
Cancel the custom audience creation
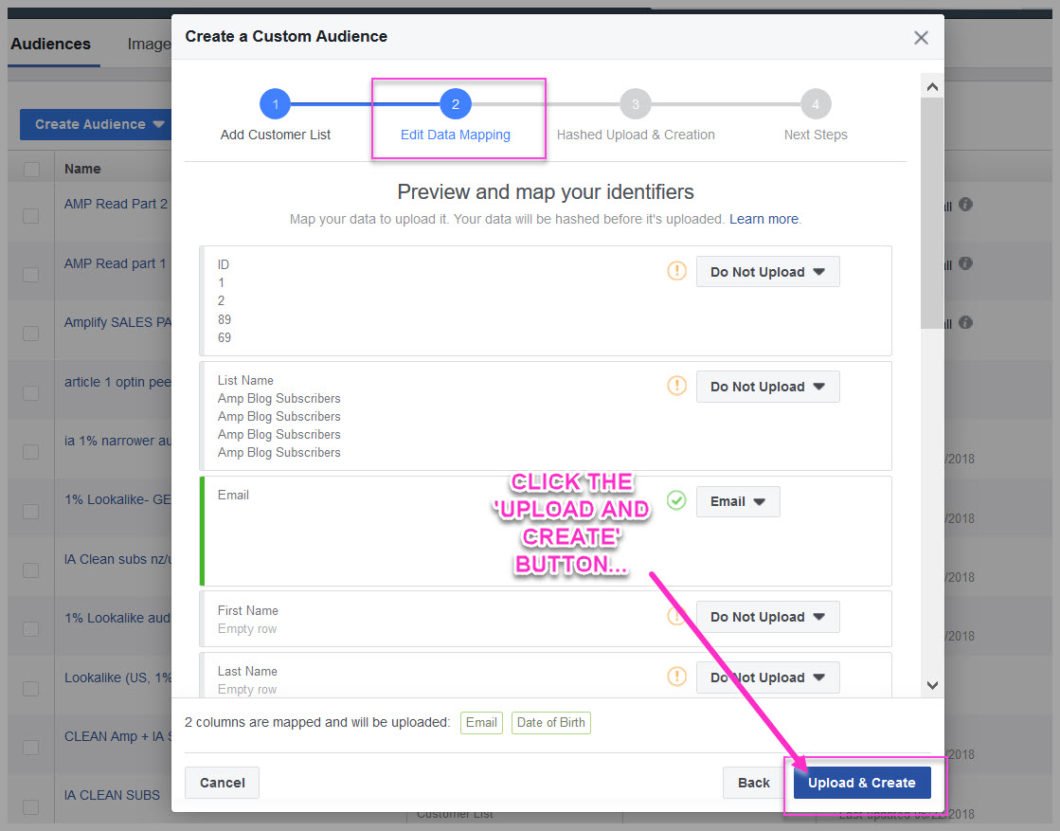[222, 782]
